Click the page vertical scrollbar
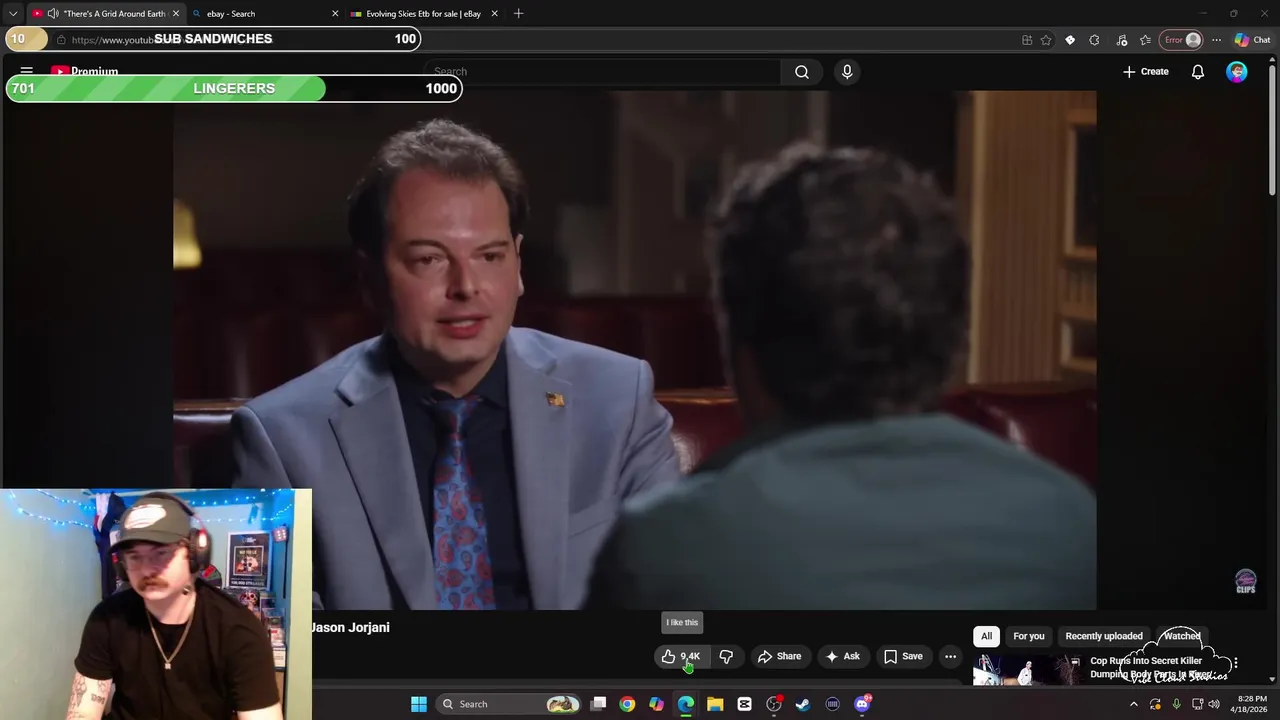This screenshot has width=1280, height=720. tap(1272, 130)
